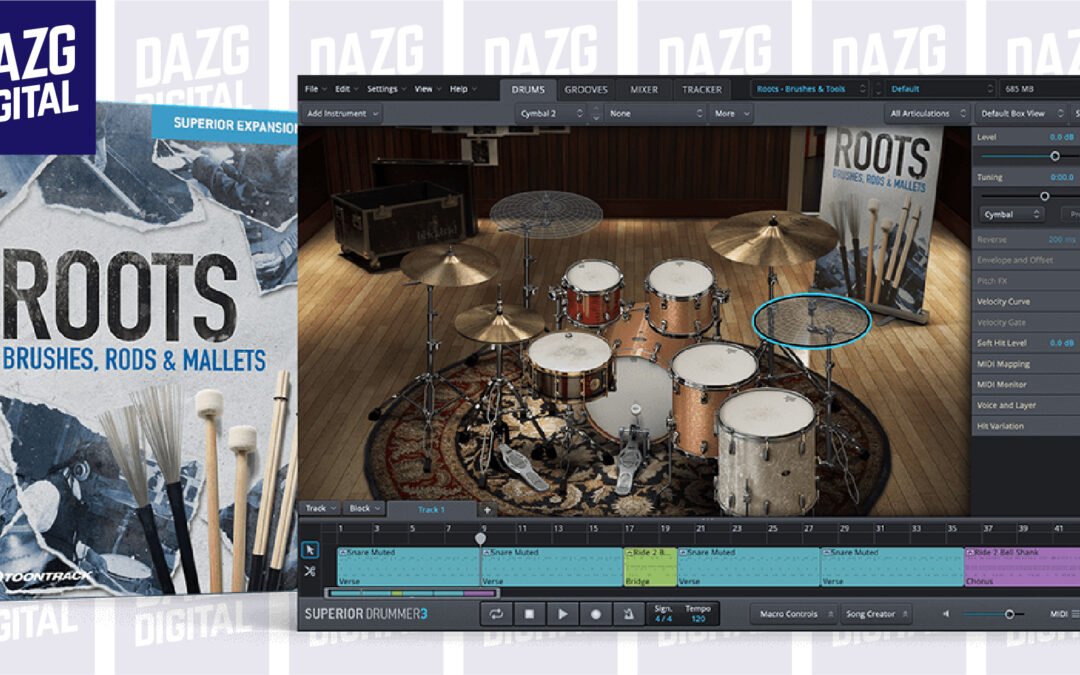Stop playback with the stop button

point(529,614)
